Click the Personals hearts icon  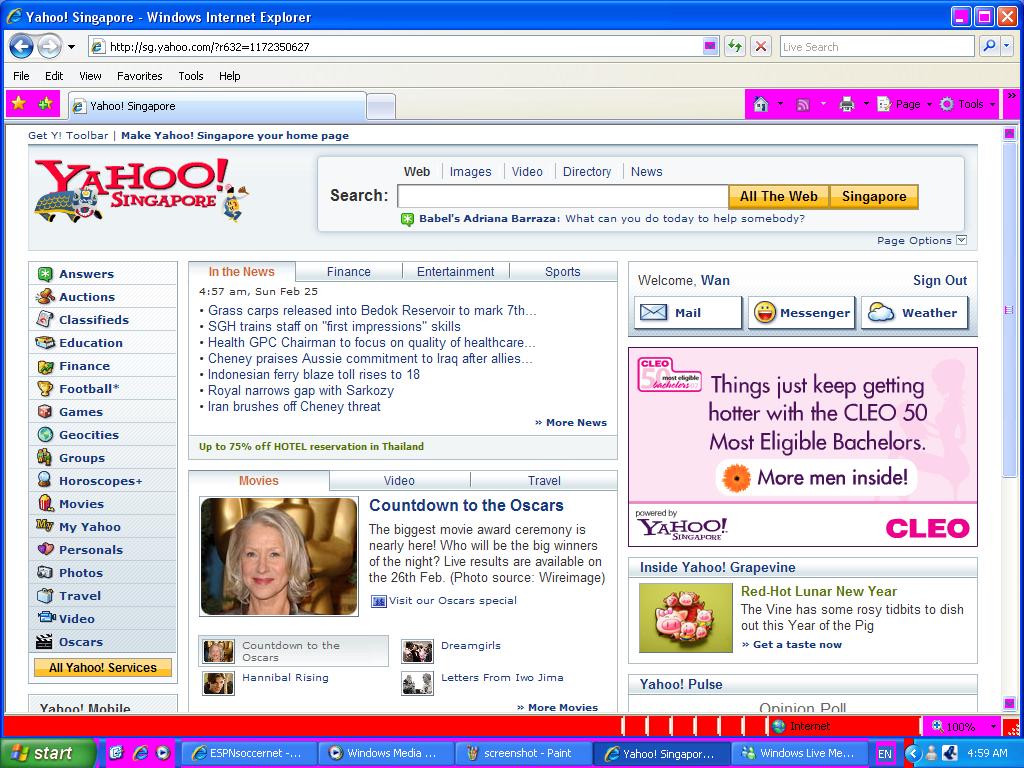[45, 550]
